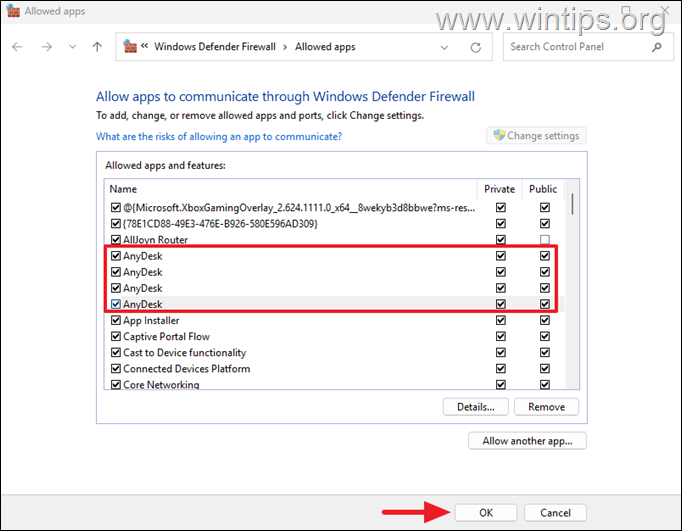Toggle Public for App Installer
Screen dimensions: 682x531
tap(545, 321)
